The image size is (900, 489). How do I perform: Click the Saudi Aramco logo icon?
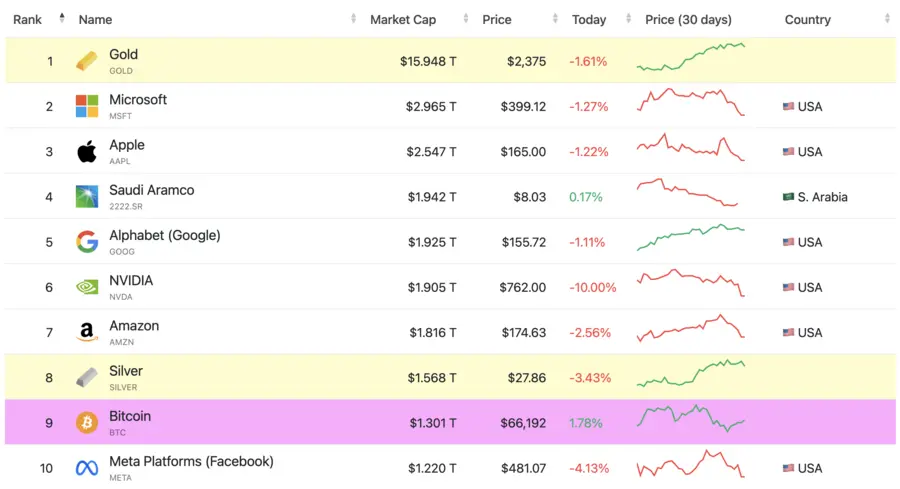(x=87, y=196)
